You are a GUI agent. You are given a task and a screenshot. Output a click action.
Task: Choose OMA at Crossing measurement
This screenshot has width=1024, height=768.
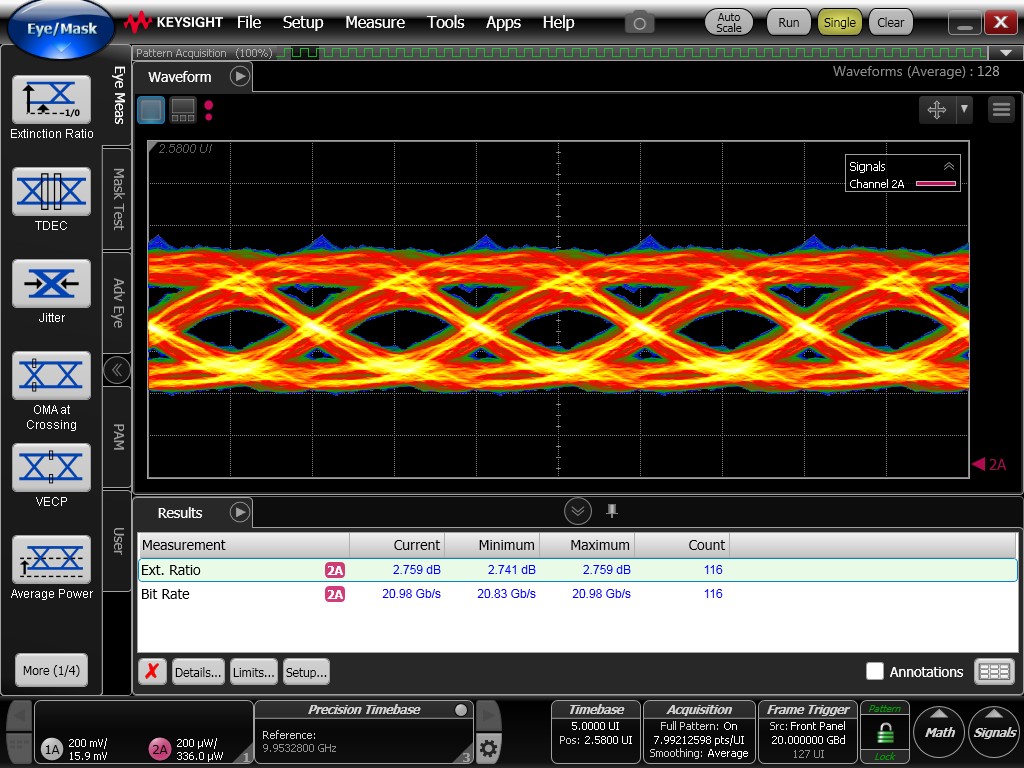pos(51,376)
